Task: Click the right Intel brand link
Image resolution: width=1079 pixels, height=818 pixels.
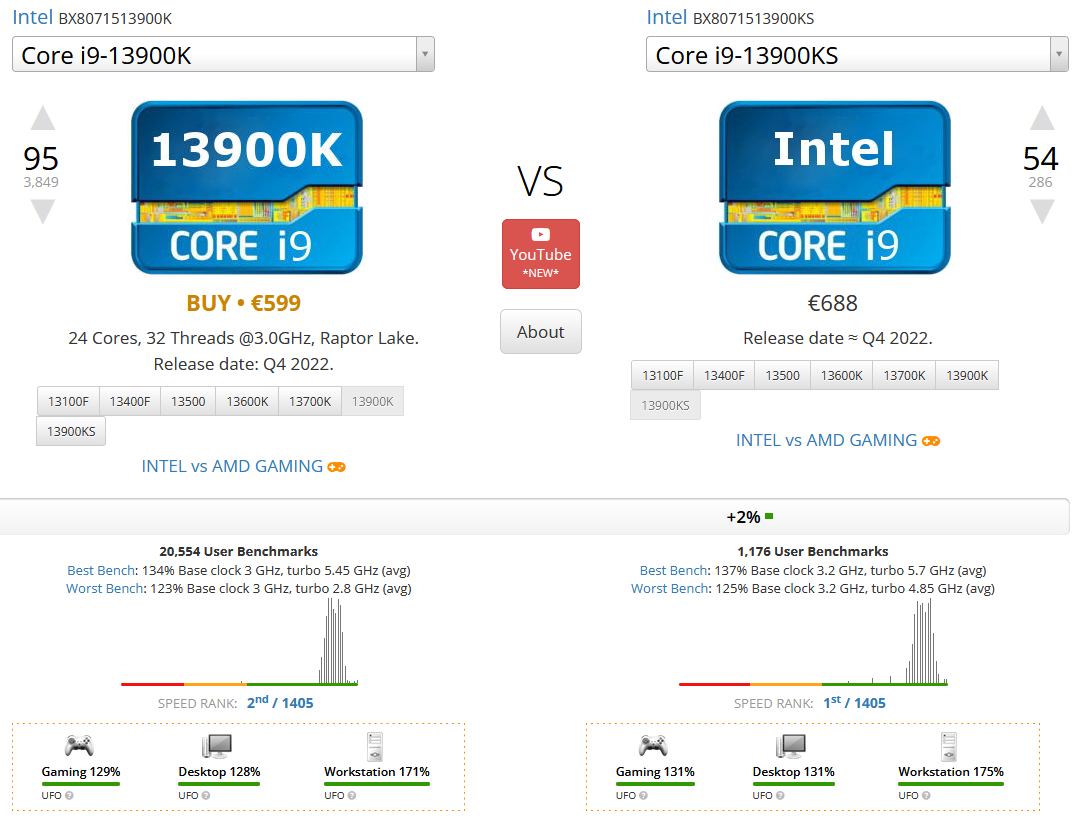Action: coord(666,17)
